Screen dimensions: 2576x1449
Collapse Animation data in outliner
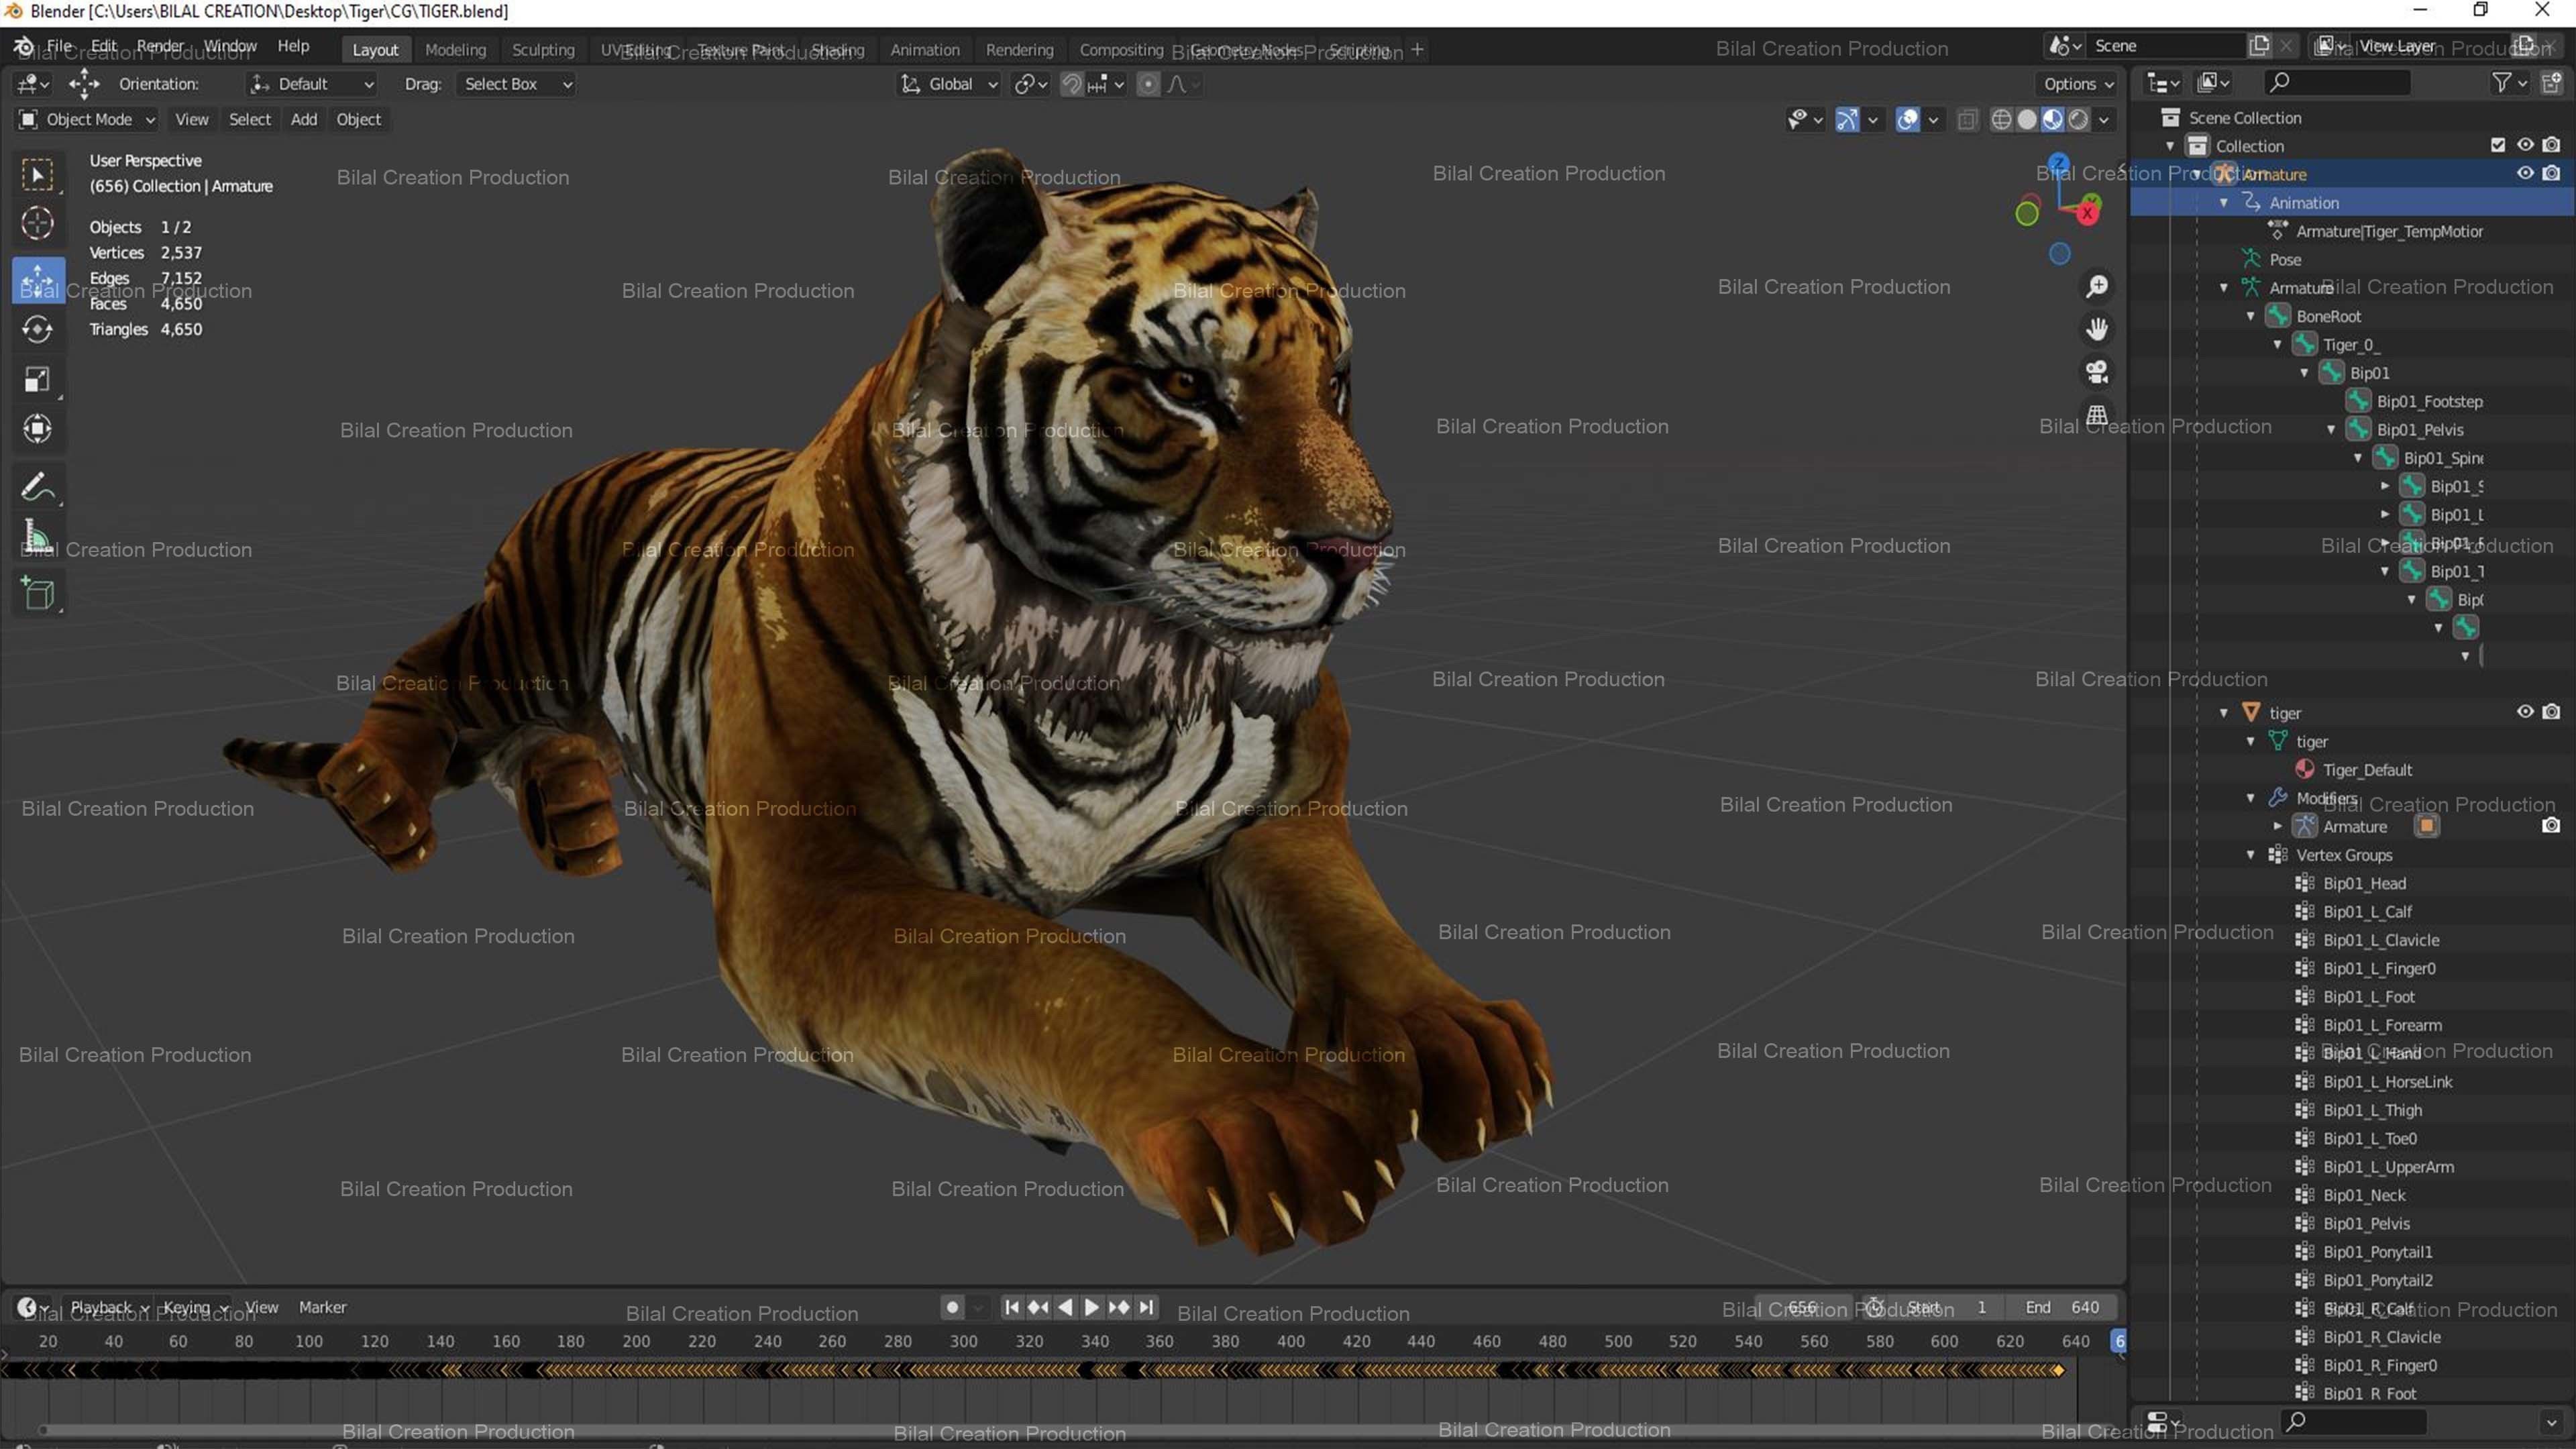2223,202
